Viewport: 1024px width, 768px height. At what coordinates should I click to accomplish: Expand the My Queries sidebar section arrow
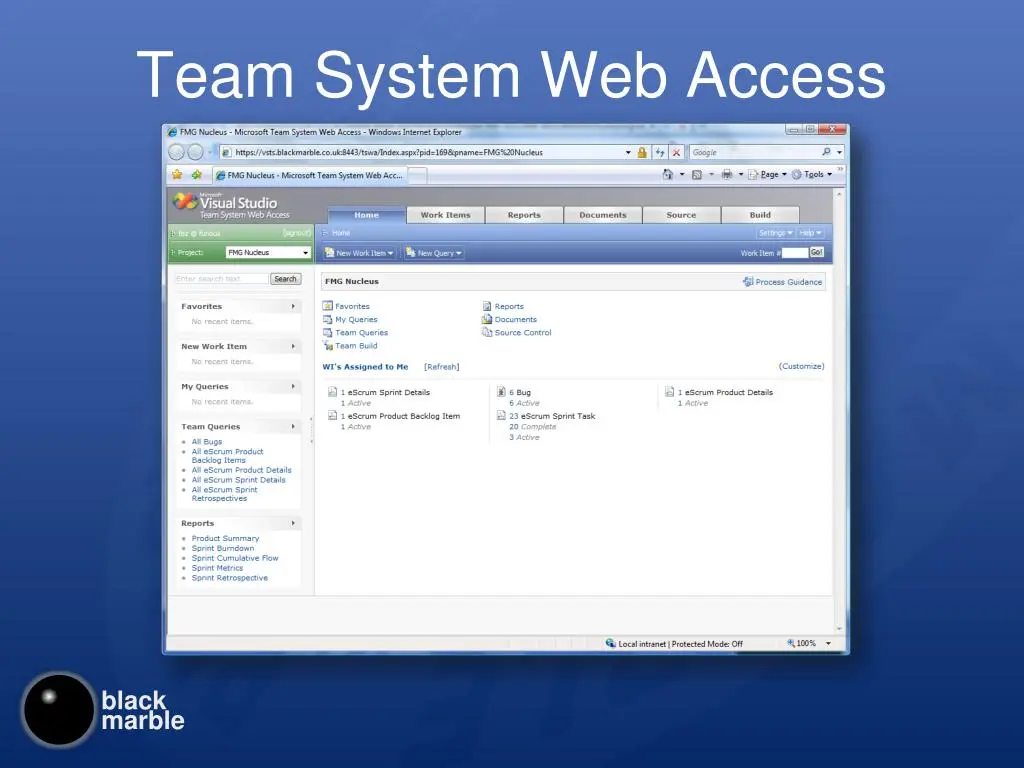[293, 387]
